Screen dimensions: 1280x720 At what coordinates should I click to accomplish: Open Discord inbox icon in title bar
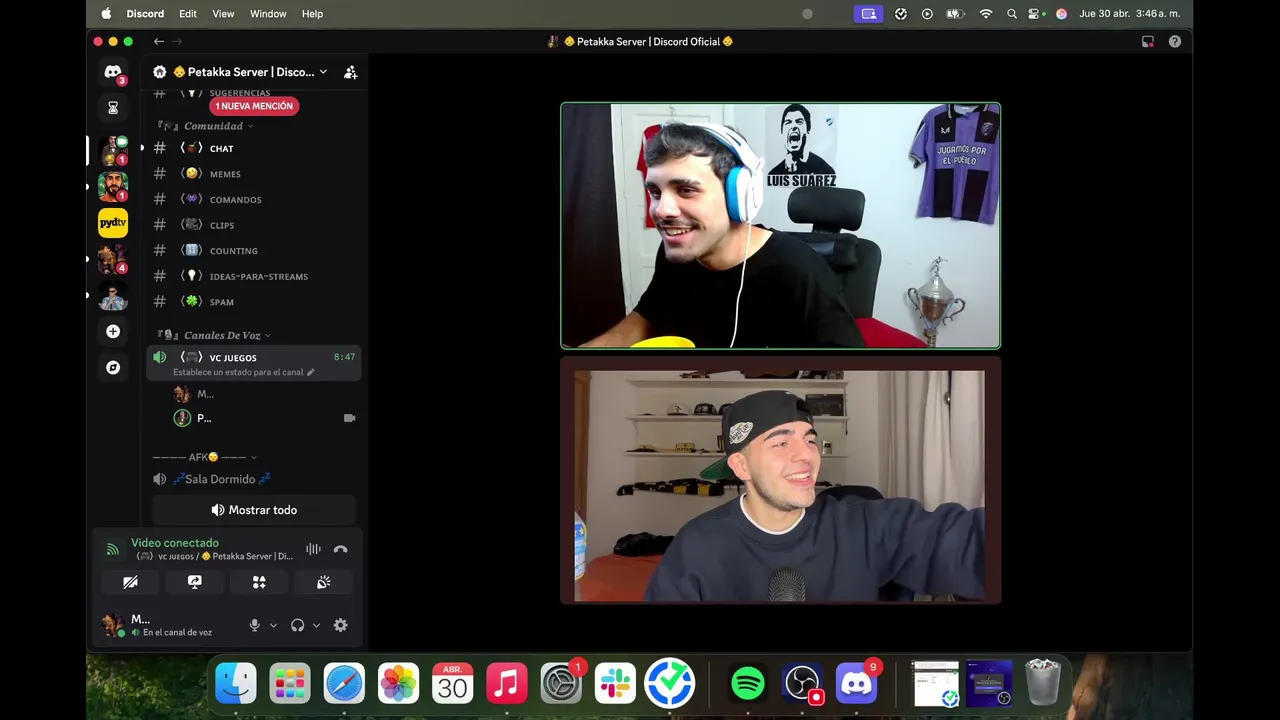click(x=1148, y=42)
